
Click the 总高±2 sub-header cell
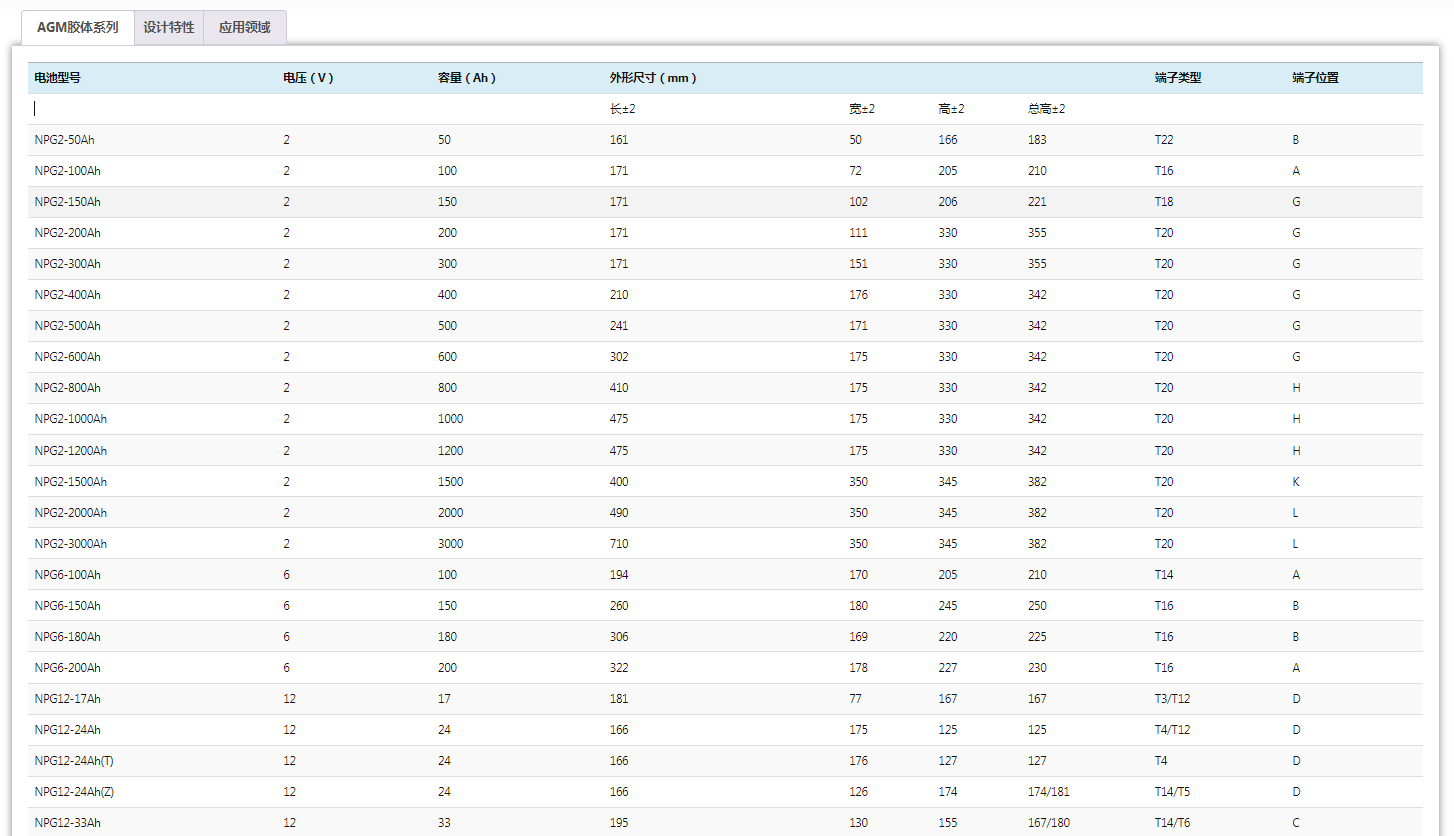pyautogui.click(x=1046, y=109)
